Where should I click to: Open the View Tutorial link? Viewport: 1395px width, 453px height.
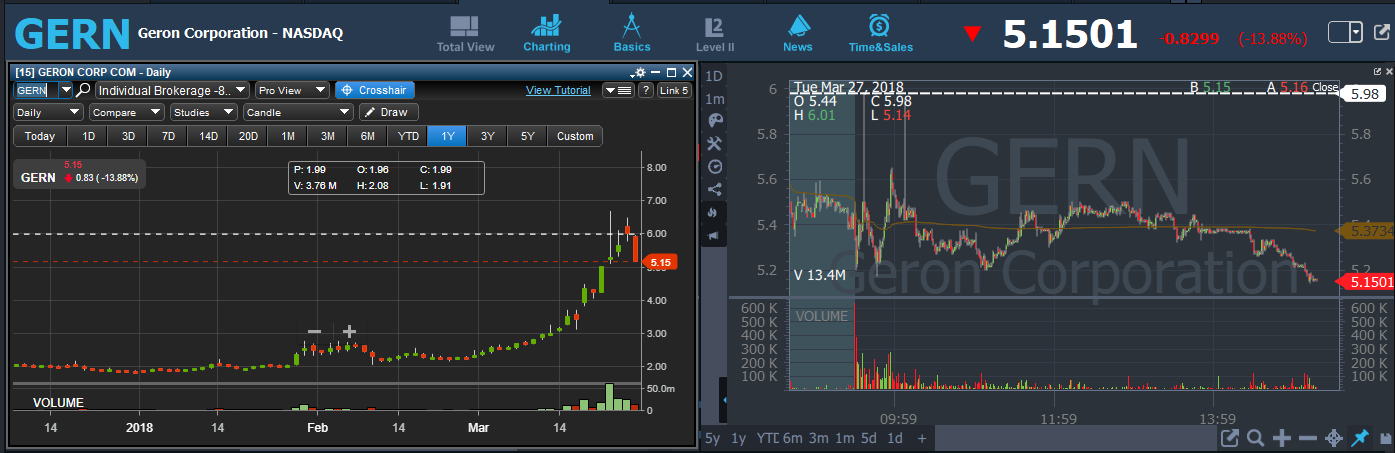(x=558, y=90)
